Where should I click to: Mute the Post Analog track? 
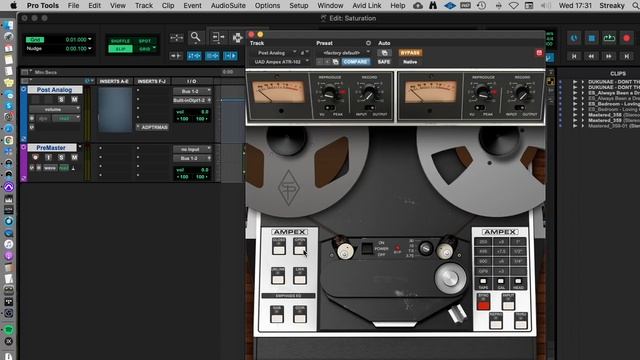[74, 99]
